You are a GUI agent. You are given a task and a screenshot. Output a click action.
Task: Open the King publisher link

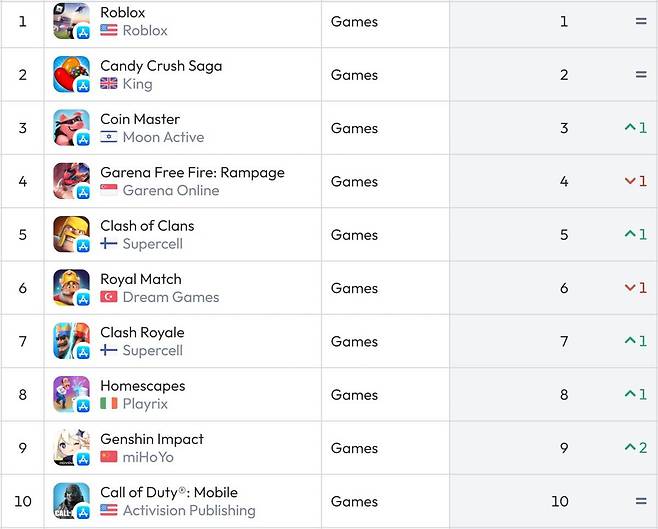coord(137,84)
